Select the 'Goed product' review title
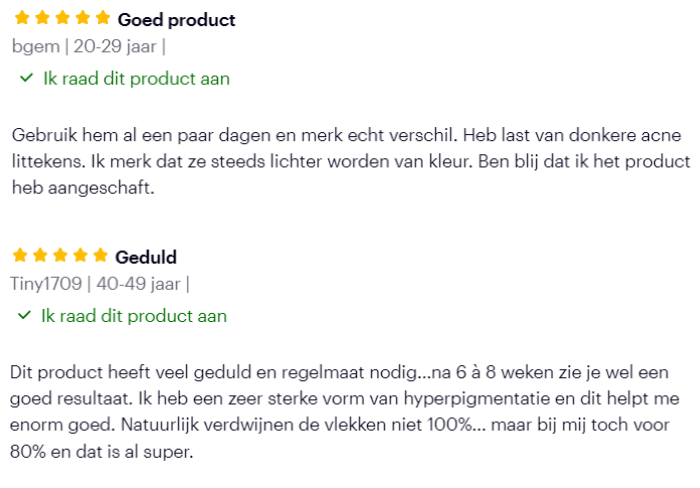The width and height of the screenshot is (700, 488). tap(176, 20)
